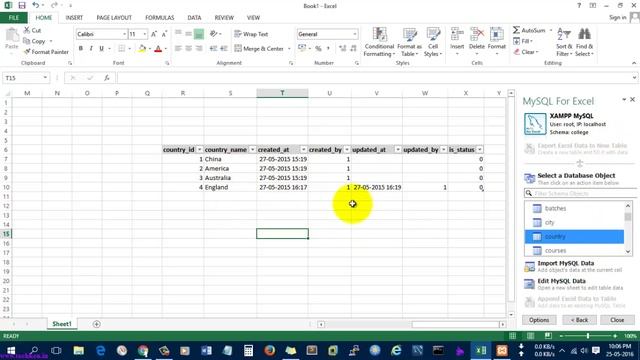The image size is (640, 360).
Task: Click the zoom slider in the status bar
Action: tap(588, 336)
